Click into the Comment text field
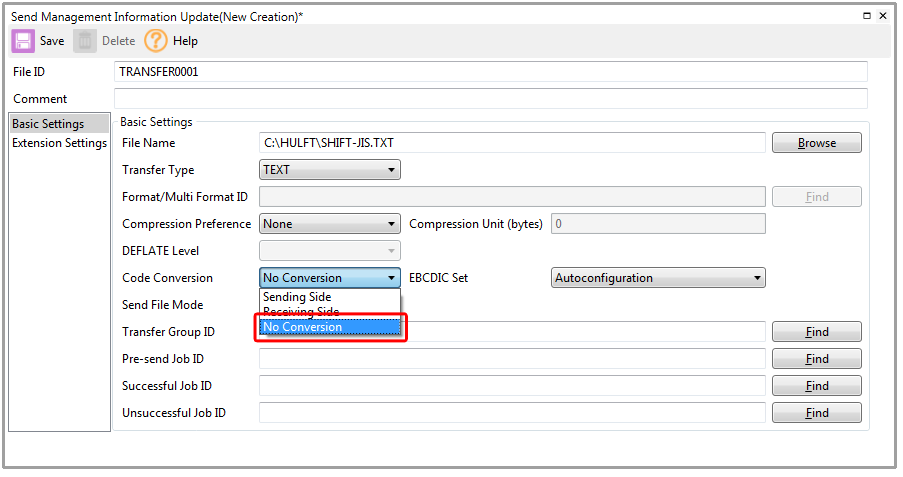Image resolution: width=903 pixels, height=477 pixels. coord(490,99)
